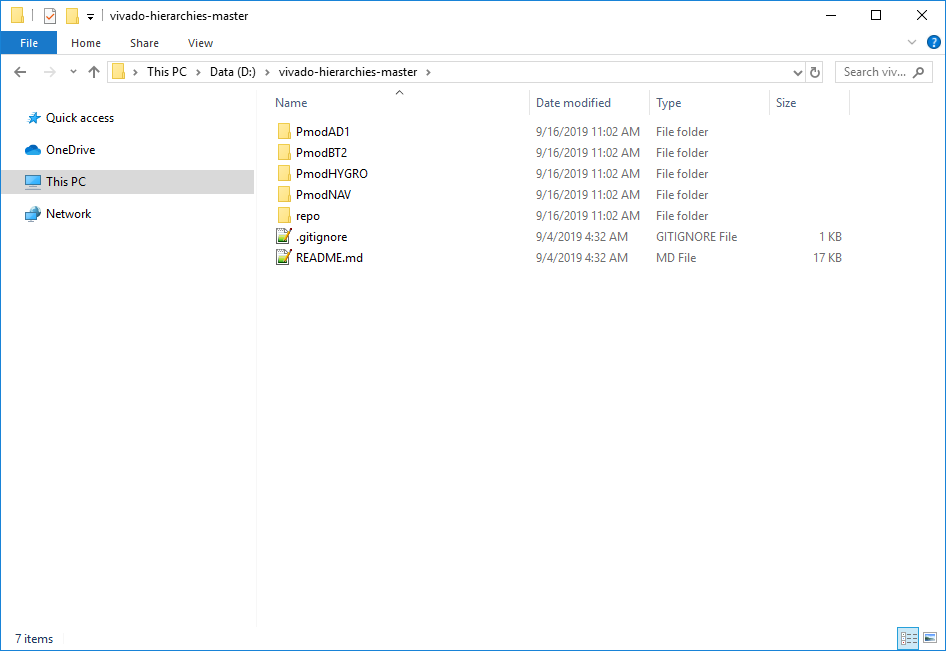Go up one folder level
The height and width of the screenshot is (651, 946).
click(94, 72)
